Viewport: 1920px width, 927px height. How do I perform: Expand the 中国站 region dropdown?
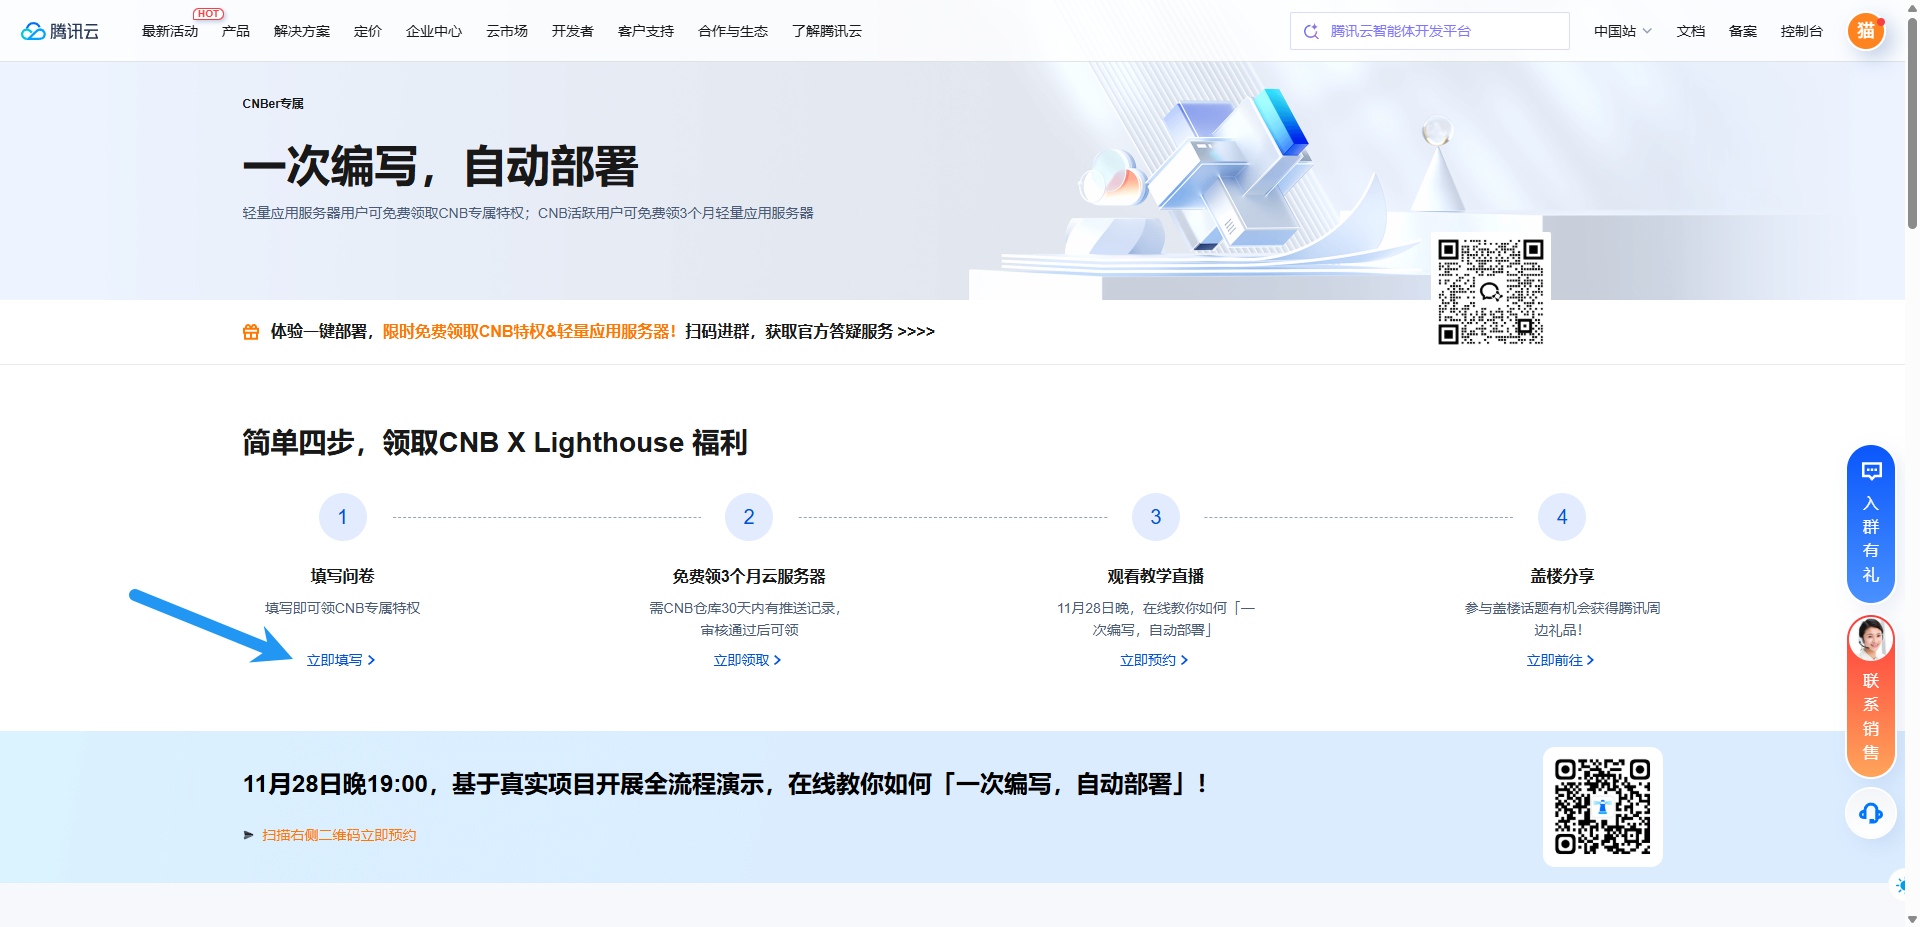coord(1622,31)
